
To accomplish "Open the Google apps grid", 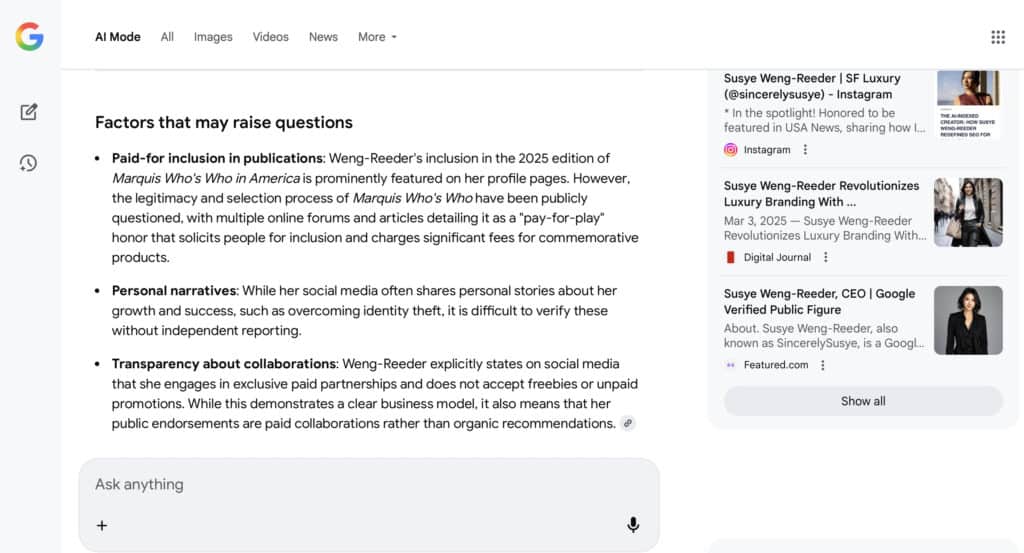I will pyautogui.click(x=997, y=37).
